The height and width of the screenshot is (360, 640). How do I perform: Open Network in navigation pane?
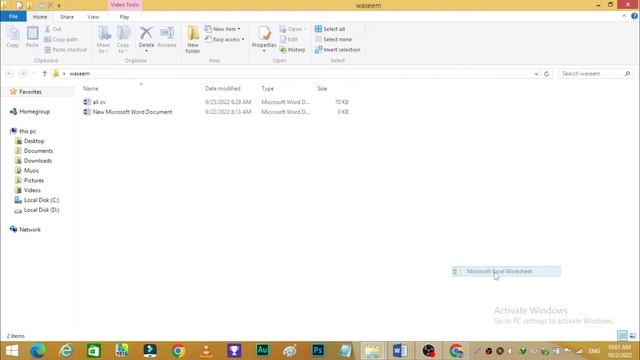point(30,229)
